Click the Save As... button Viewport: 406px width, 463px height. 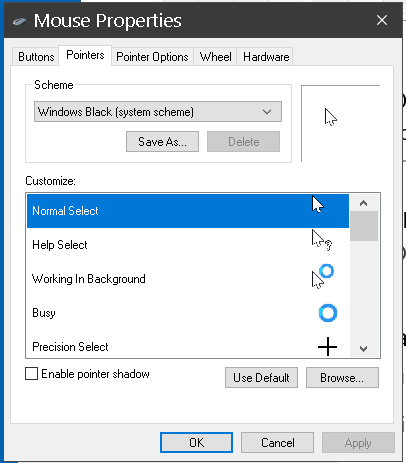coord(162,142)
